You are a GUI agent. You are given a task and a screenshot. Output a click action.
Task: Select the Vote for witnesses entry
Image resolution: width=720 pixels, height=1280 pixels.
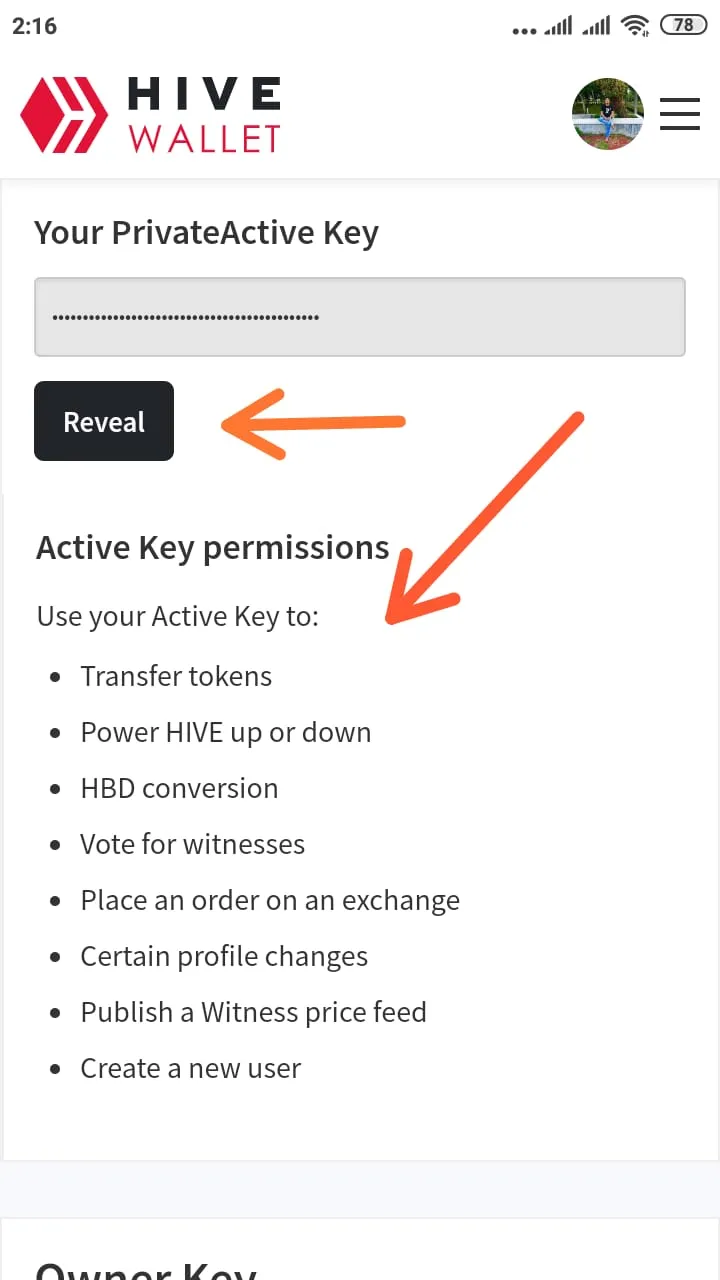(192, 844)
